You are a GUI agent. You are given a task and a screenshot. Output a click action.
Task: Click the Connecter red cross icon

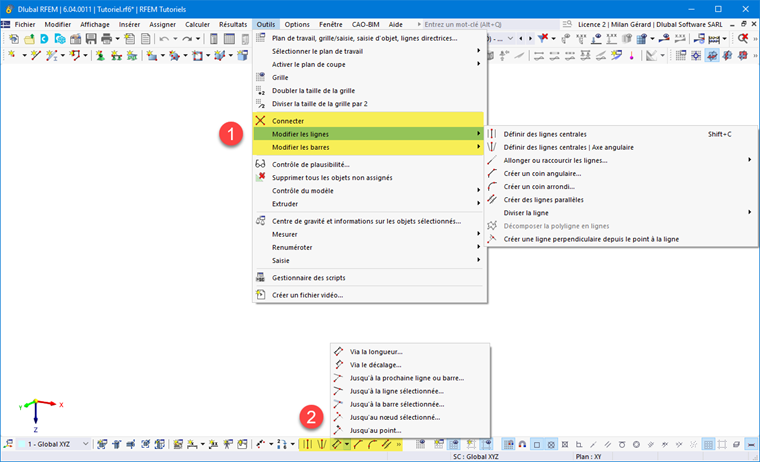point(261,121)
